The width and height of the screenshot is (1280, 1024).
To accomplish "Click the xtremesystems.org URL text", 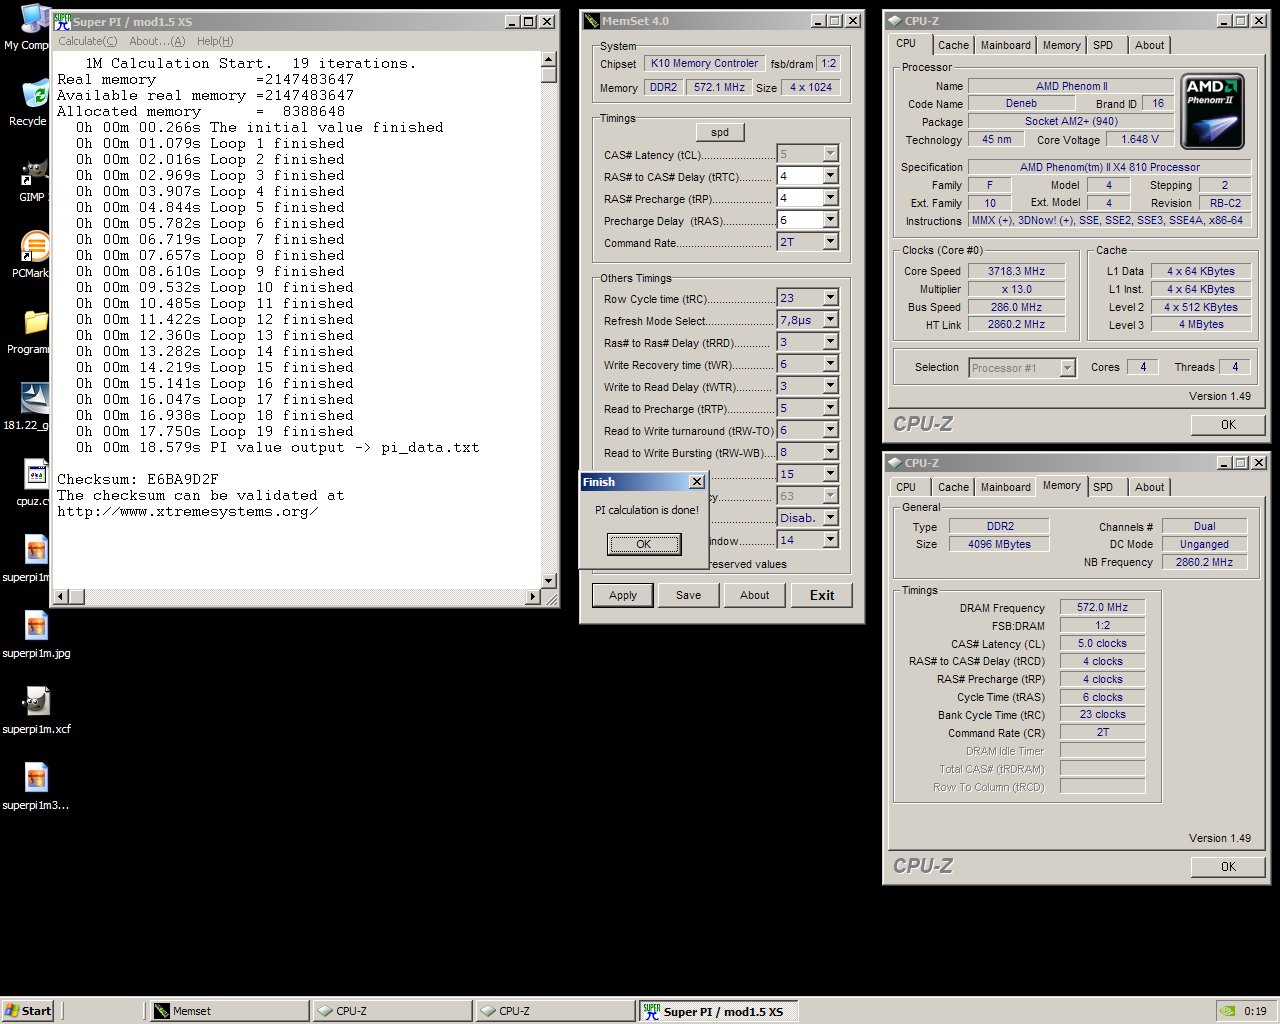I will tap(187, 511).
